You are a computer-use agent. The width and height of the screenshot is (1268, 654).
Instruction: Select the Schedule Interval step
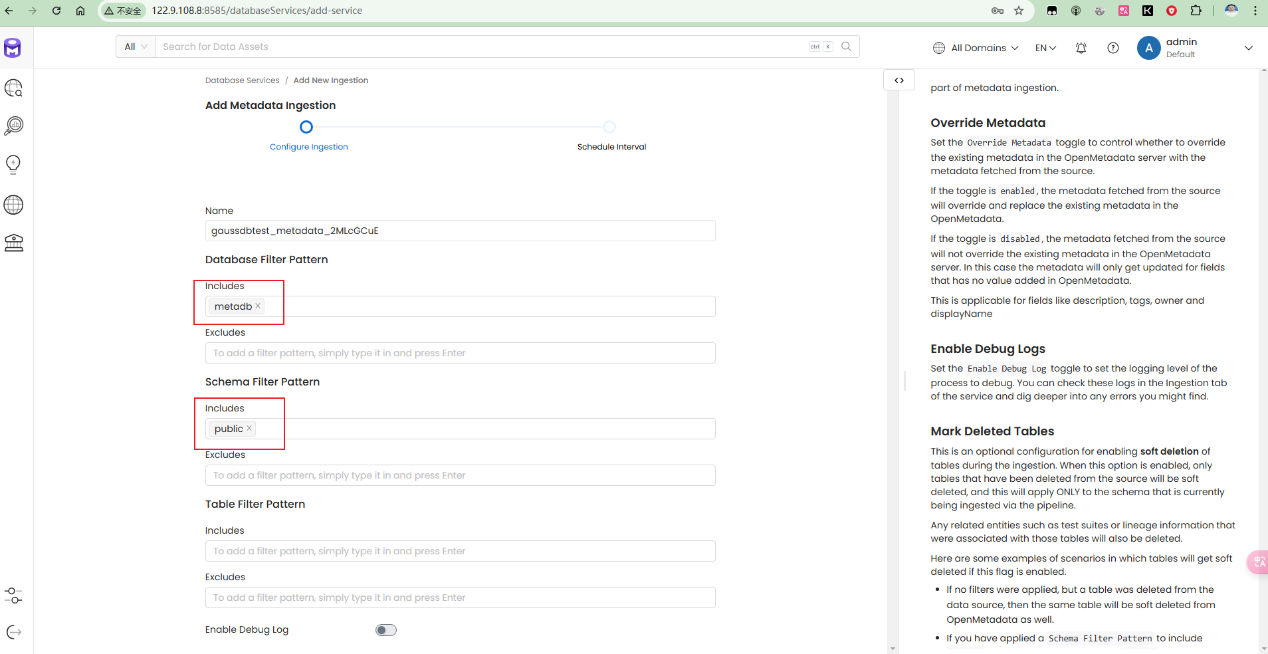(x=609, y=127)
